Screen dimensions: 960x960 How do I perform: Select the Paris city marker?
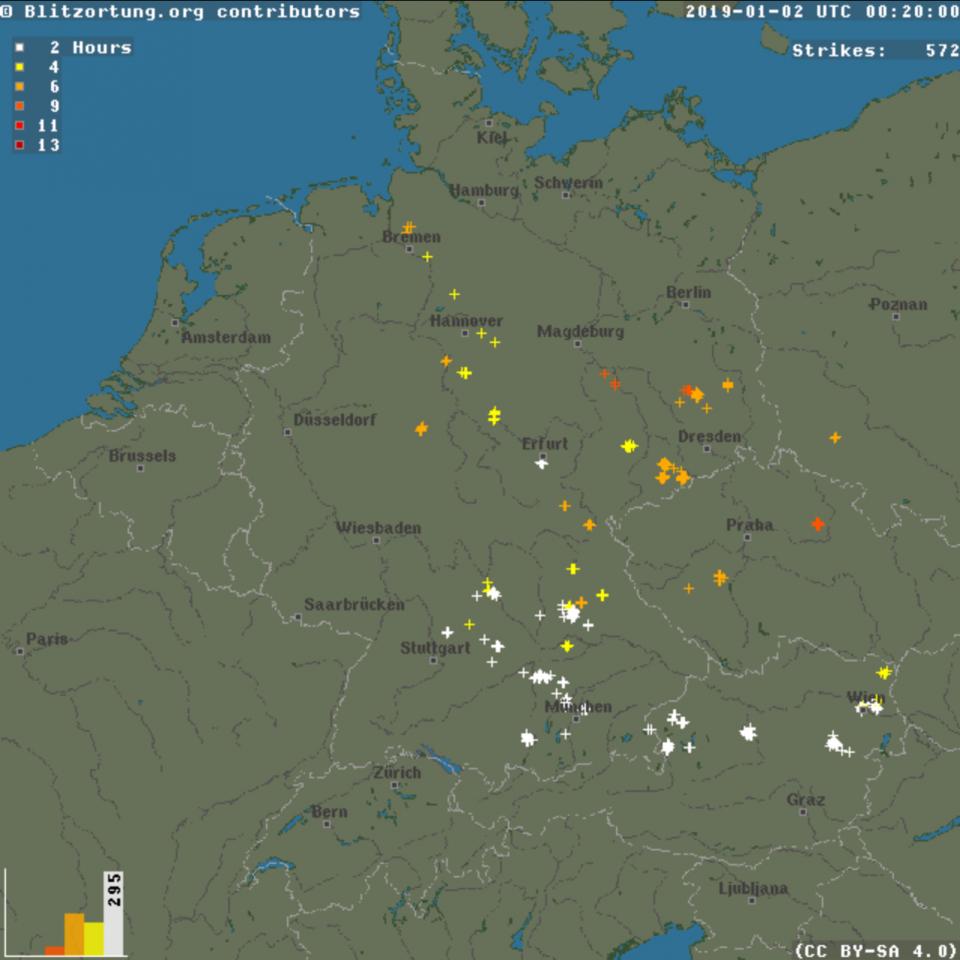pos(20,651)
